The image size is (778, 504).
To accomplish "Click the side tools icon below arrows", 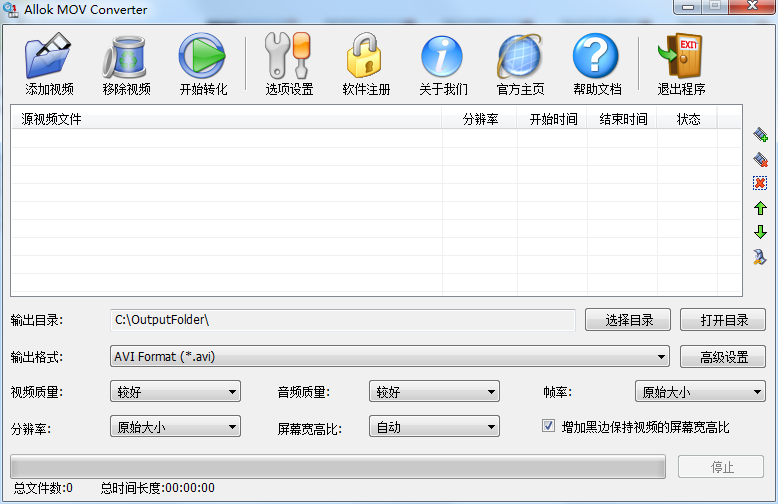I will [760, 256].
